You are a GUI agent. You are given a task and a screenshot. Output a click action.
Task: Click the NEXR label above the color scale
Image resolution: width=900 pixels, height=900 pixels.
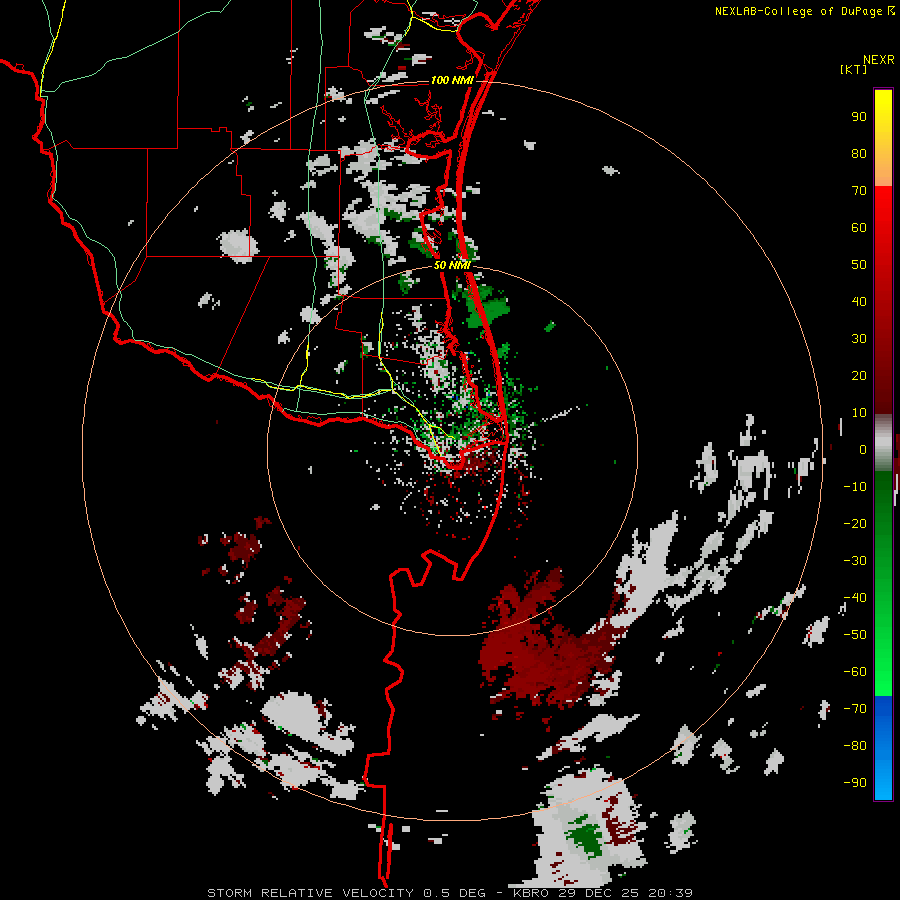[x=879, y=60]
